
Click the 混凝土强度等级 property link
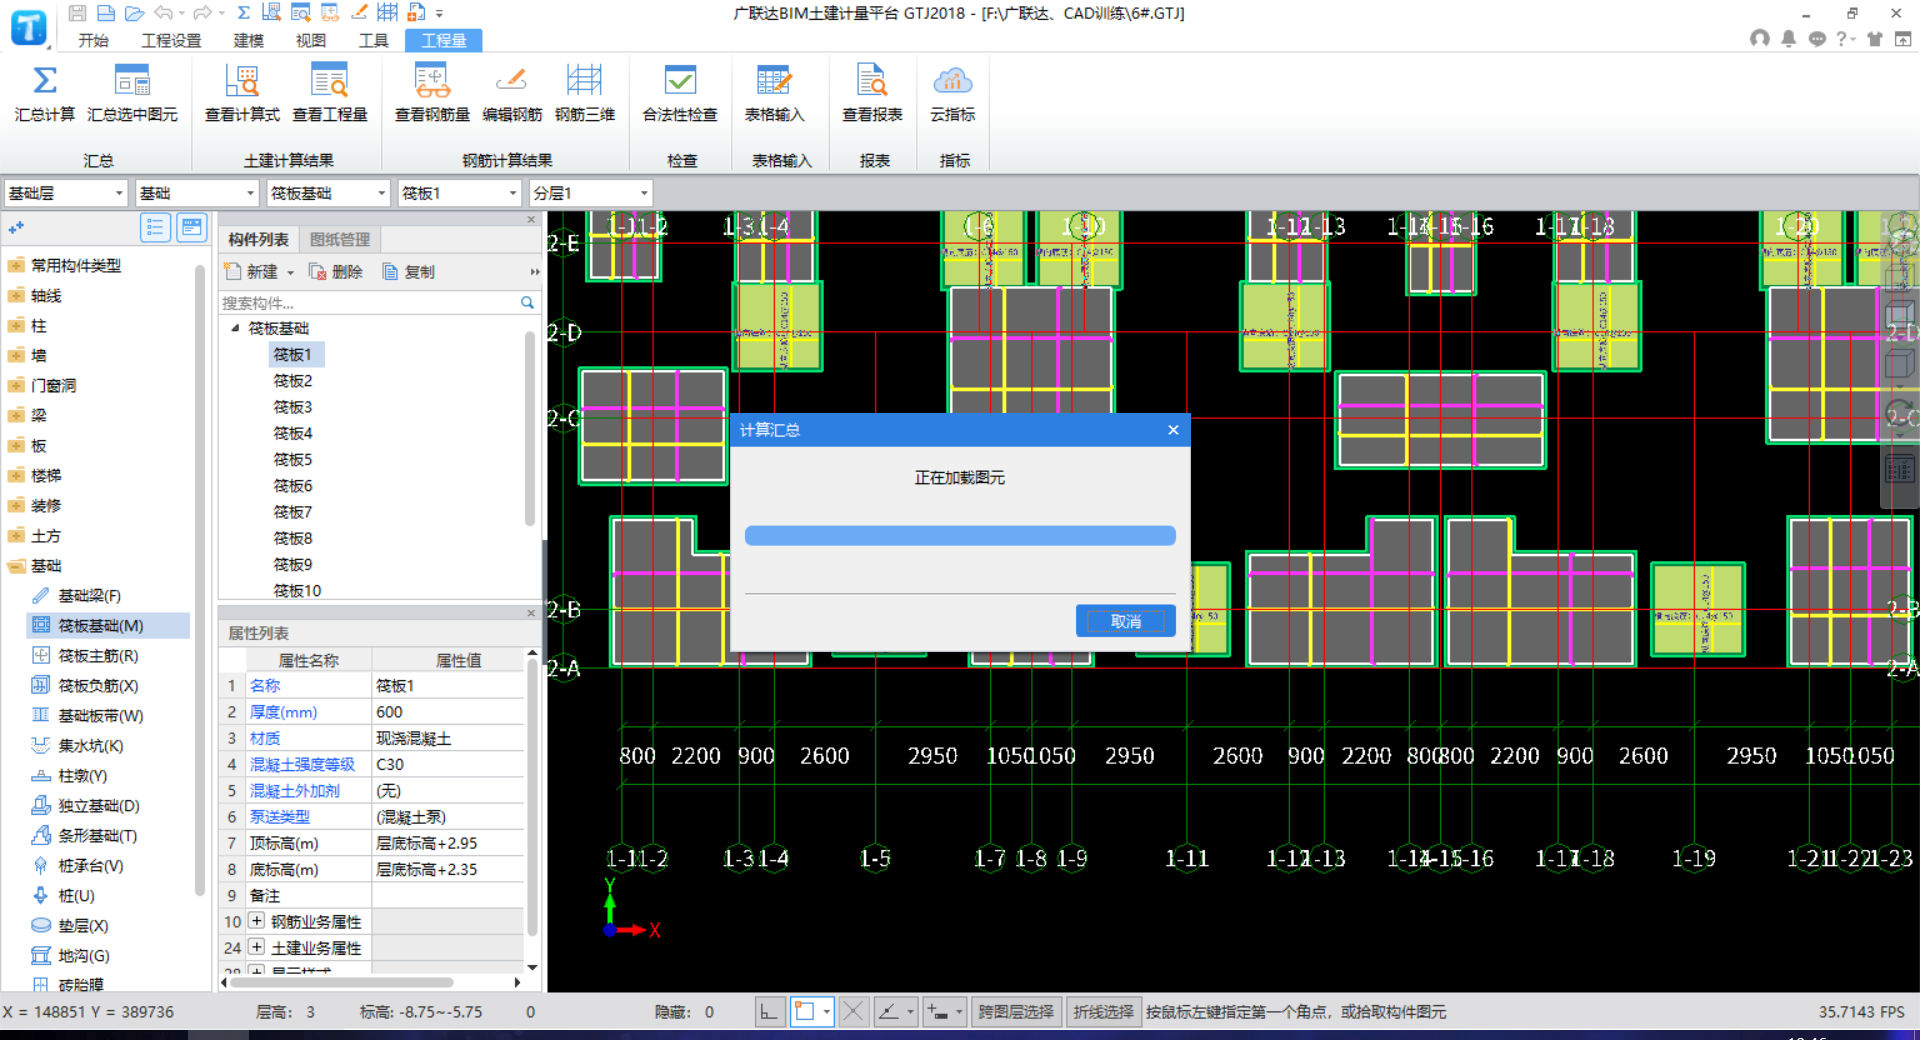(302, 764)
